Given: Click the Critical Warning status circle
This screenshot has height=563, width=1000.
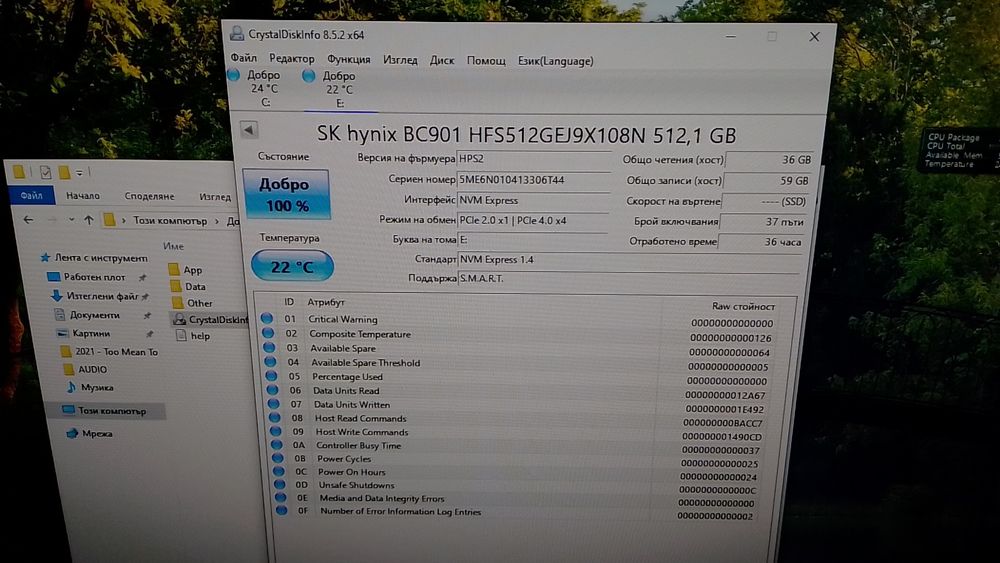Looking at the screenshot, I should (267, 318).
